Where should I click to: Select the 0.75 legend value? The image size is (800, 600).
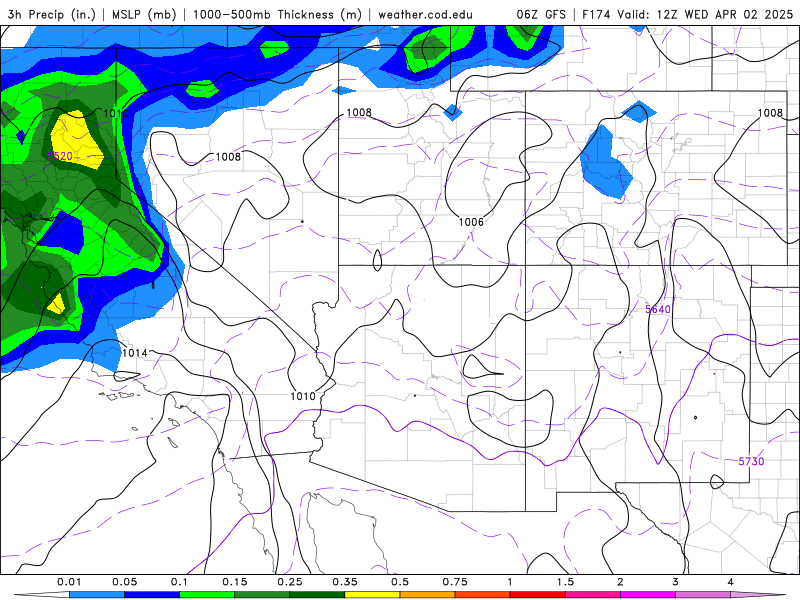pos(455,582)
